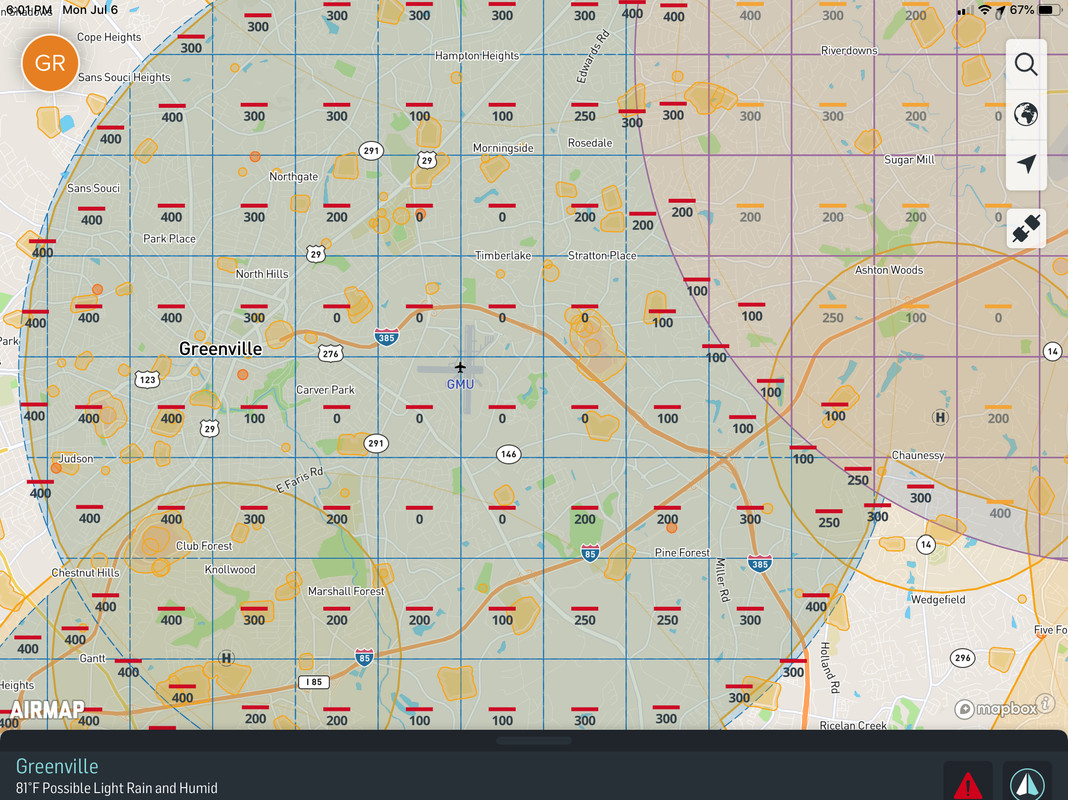Tap the Riverdowns label
This screenshot has height=800, width=1068.
pyautogui.click(x=849, y=50)
